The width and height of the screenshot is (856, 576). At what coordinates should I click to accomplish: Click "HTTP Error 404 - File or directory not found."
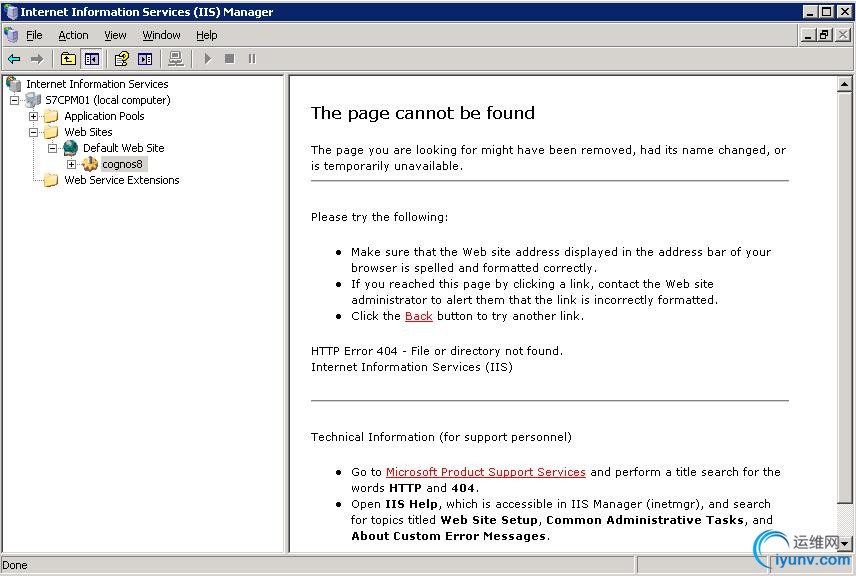(x=437, y=351)
